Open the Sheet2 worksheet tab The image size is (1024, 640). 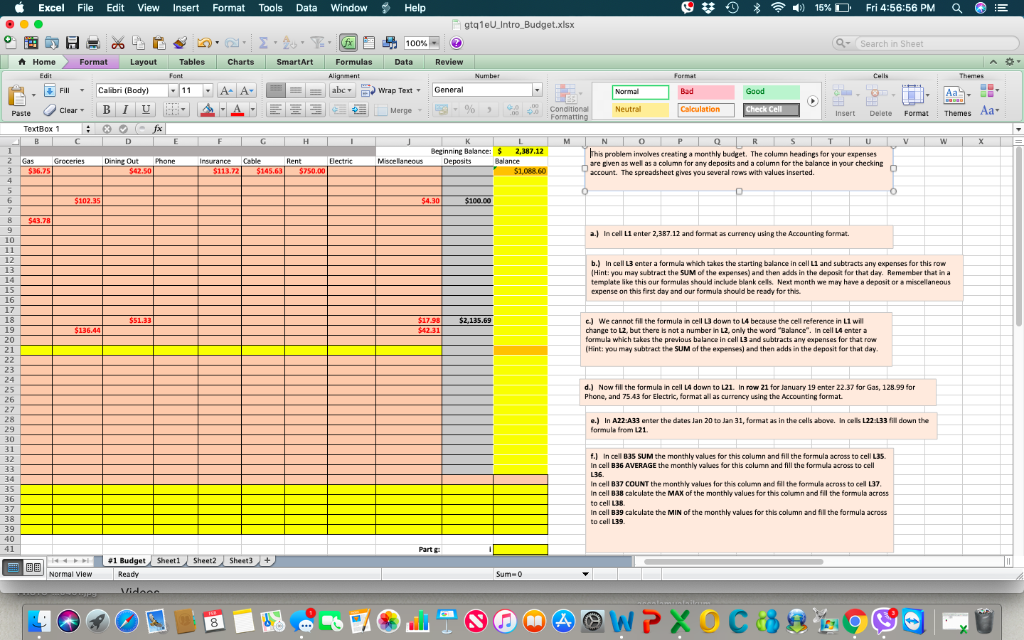(x=205, y=560)
